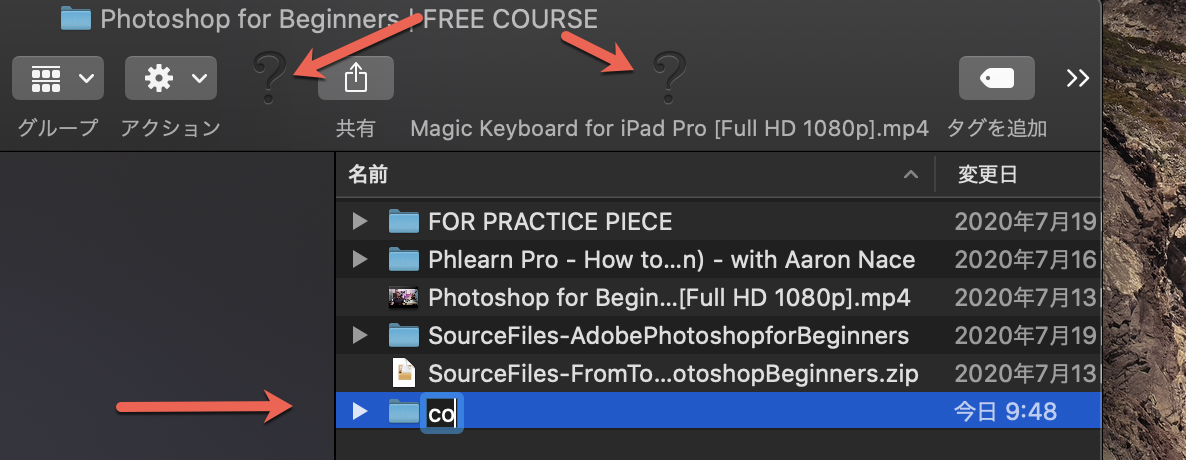Viewport: 1186px width, 460px height.
Task: Show more toolbar items via double chevron
Action: [1077, 78]
